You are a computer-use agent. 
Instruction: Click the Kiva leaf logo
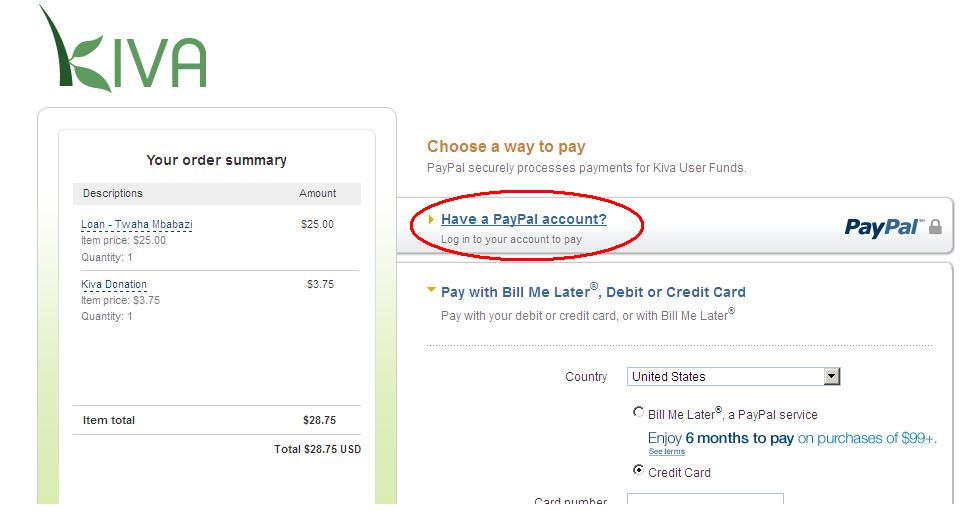tap(123, 50)
